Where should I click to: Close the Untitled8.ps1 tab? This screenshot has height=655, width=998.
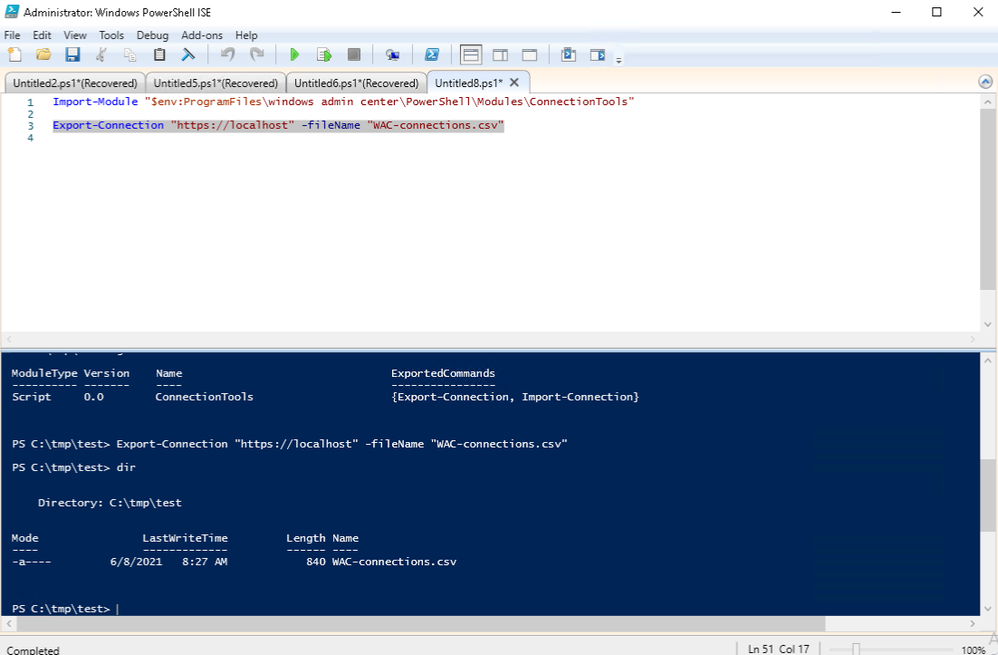click(x=514, y=82)
